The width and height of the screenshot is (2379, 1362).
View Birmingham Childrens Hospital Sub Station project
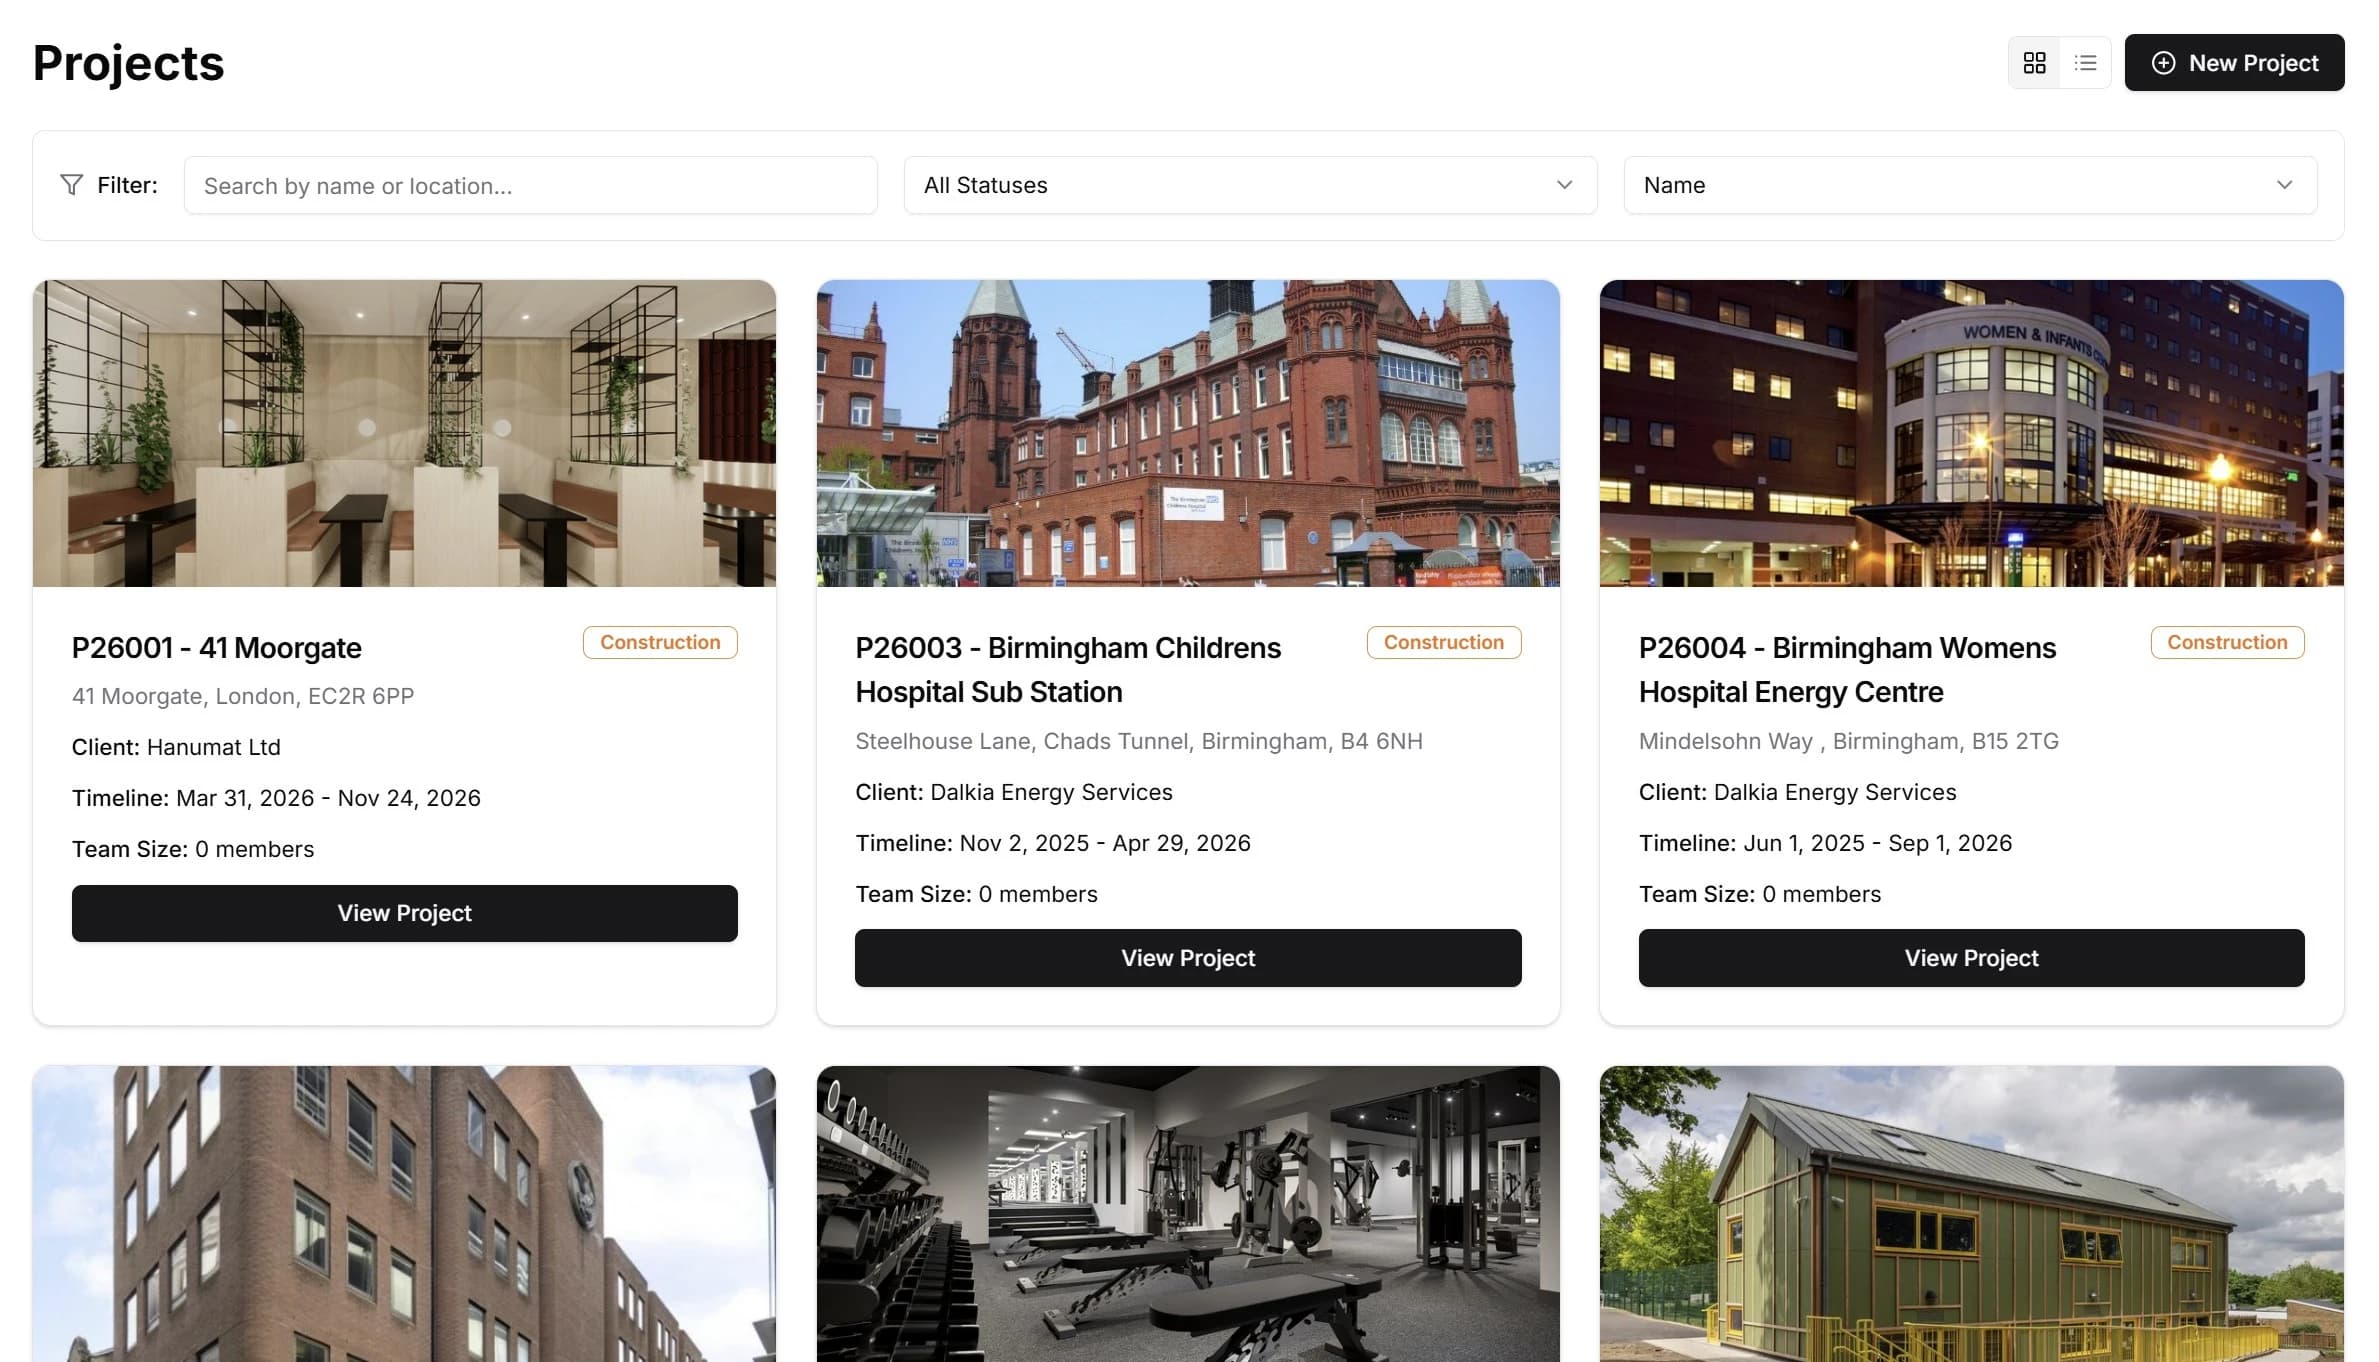tap(1187, 957)
